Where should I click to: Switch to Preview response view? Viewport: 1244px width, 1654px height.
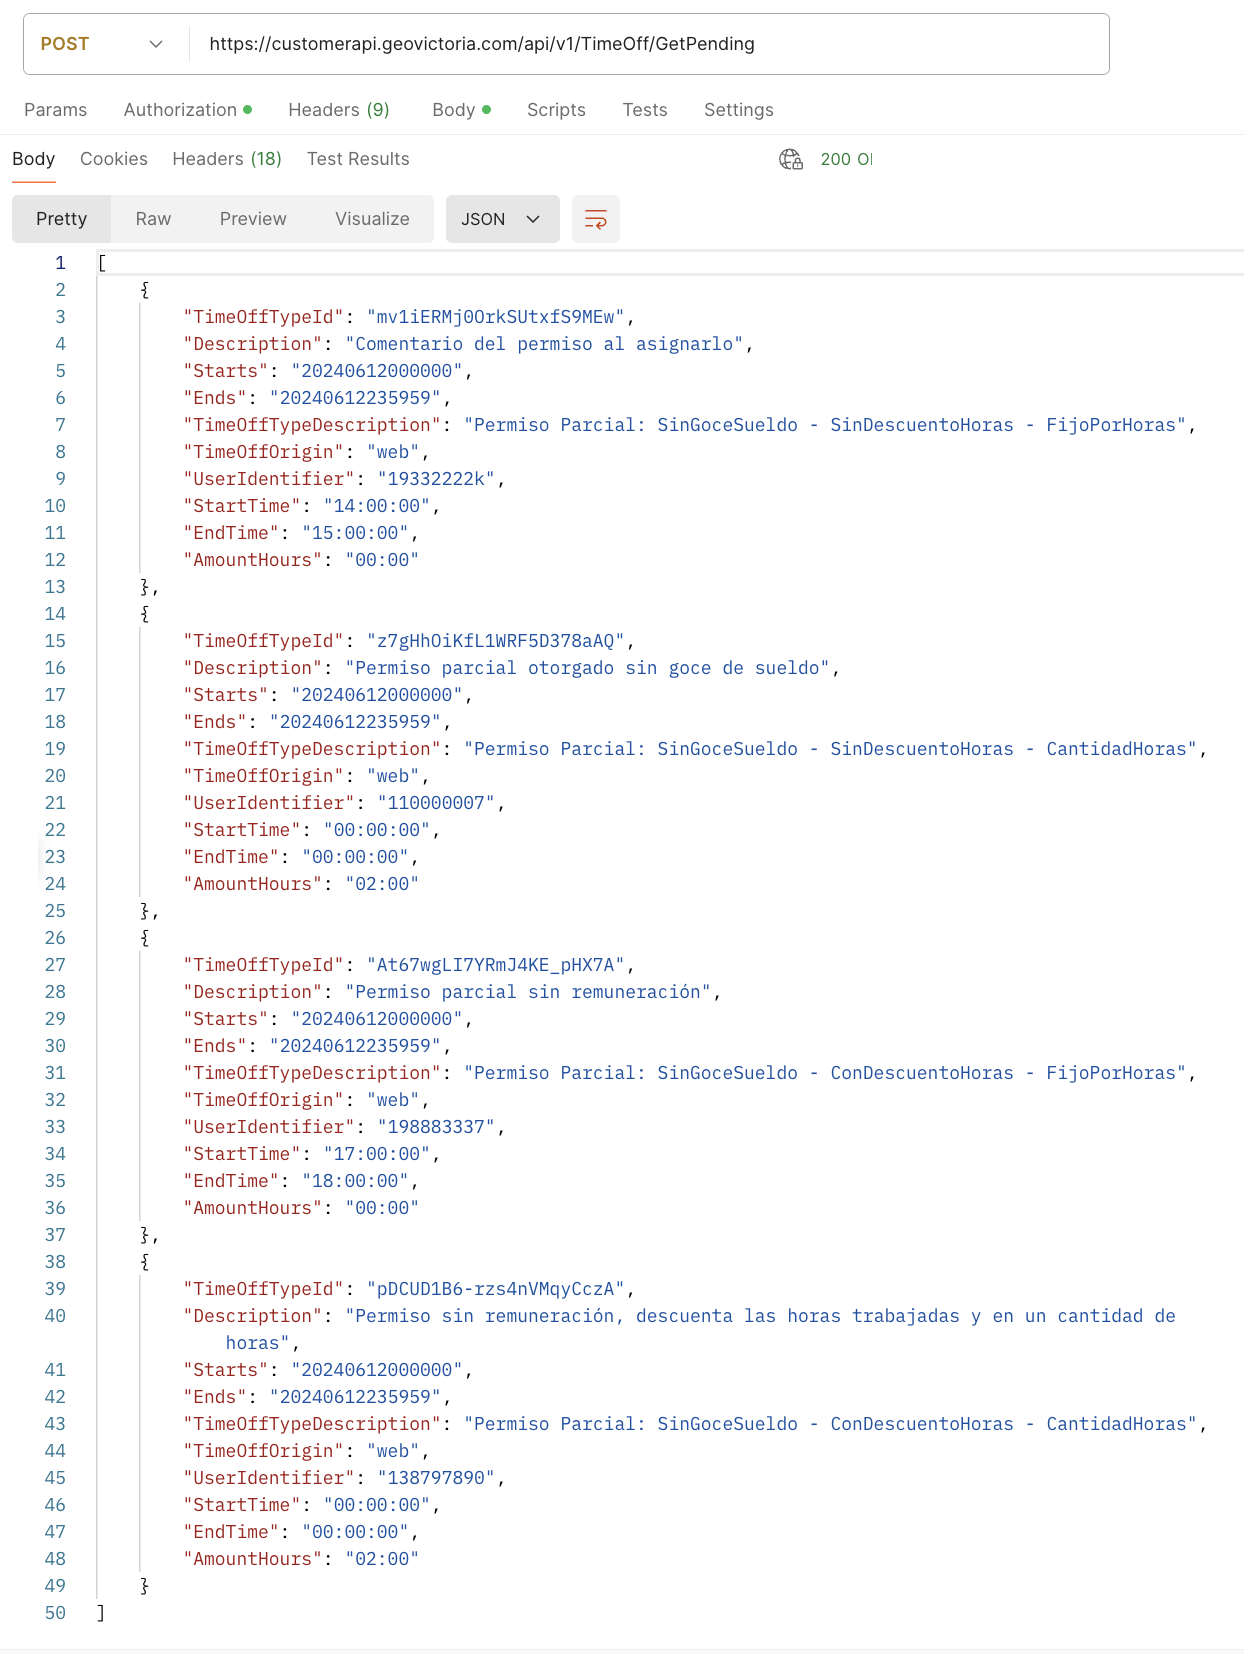pyautogui.click(x=252, y=219)
